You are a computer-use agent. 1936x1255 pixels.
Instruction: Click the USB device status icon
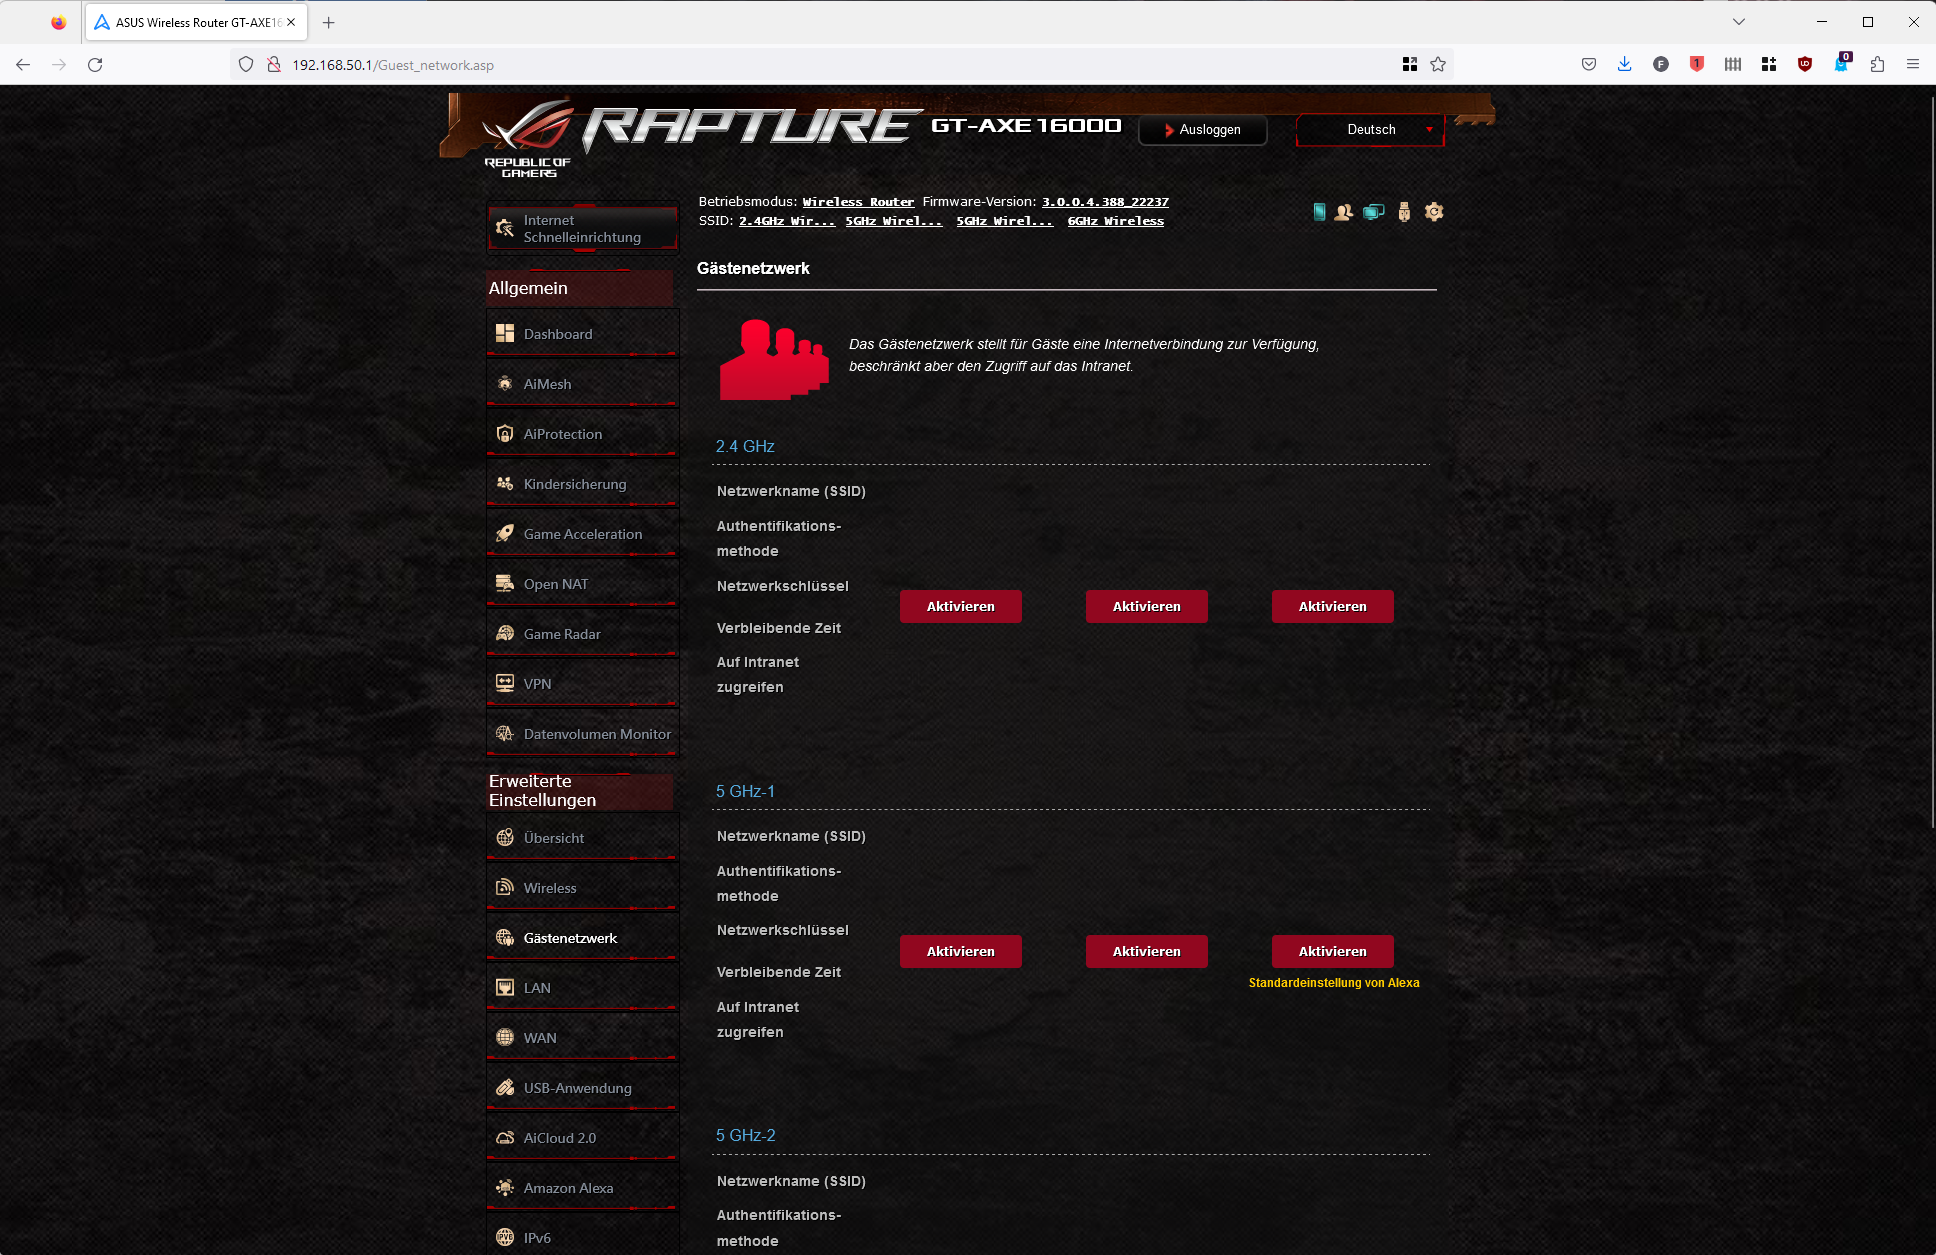[1404, 212]
